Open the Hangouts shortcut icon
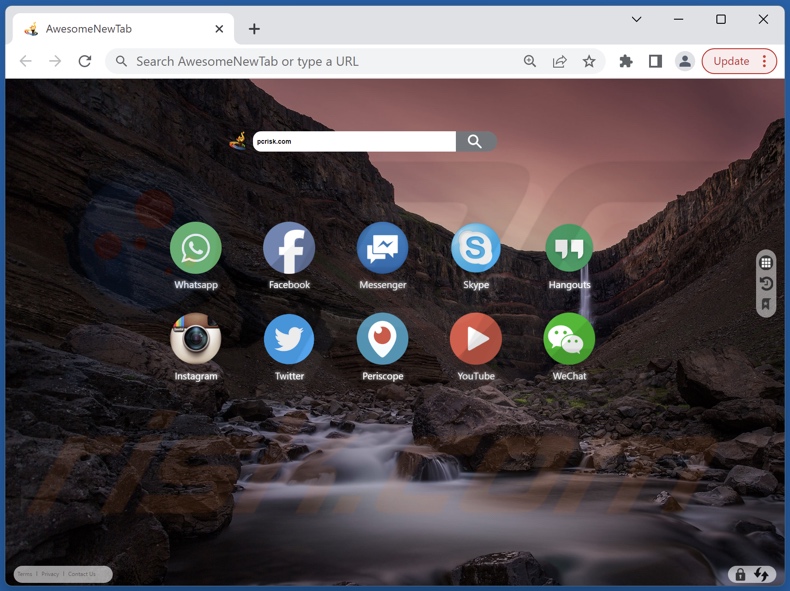Screen dimensions: 790x591 (569, 248)
